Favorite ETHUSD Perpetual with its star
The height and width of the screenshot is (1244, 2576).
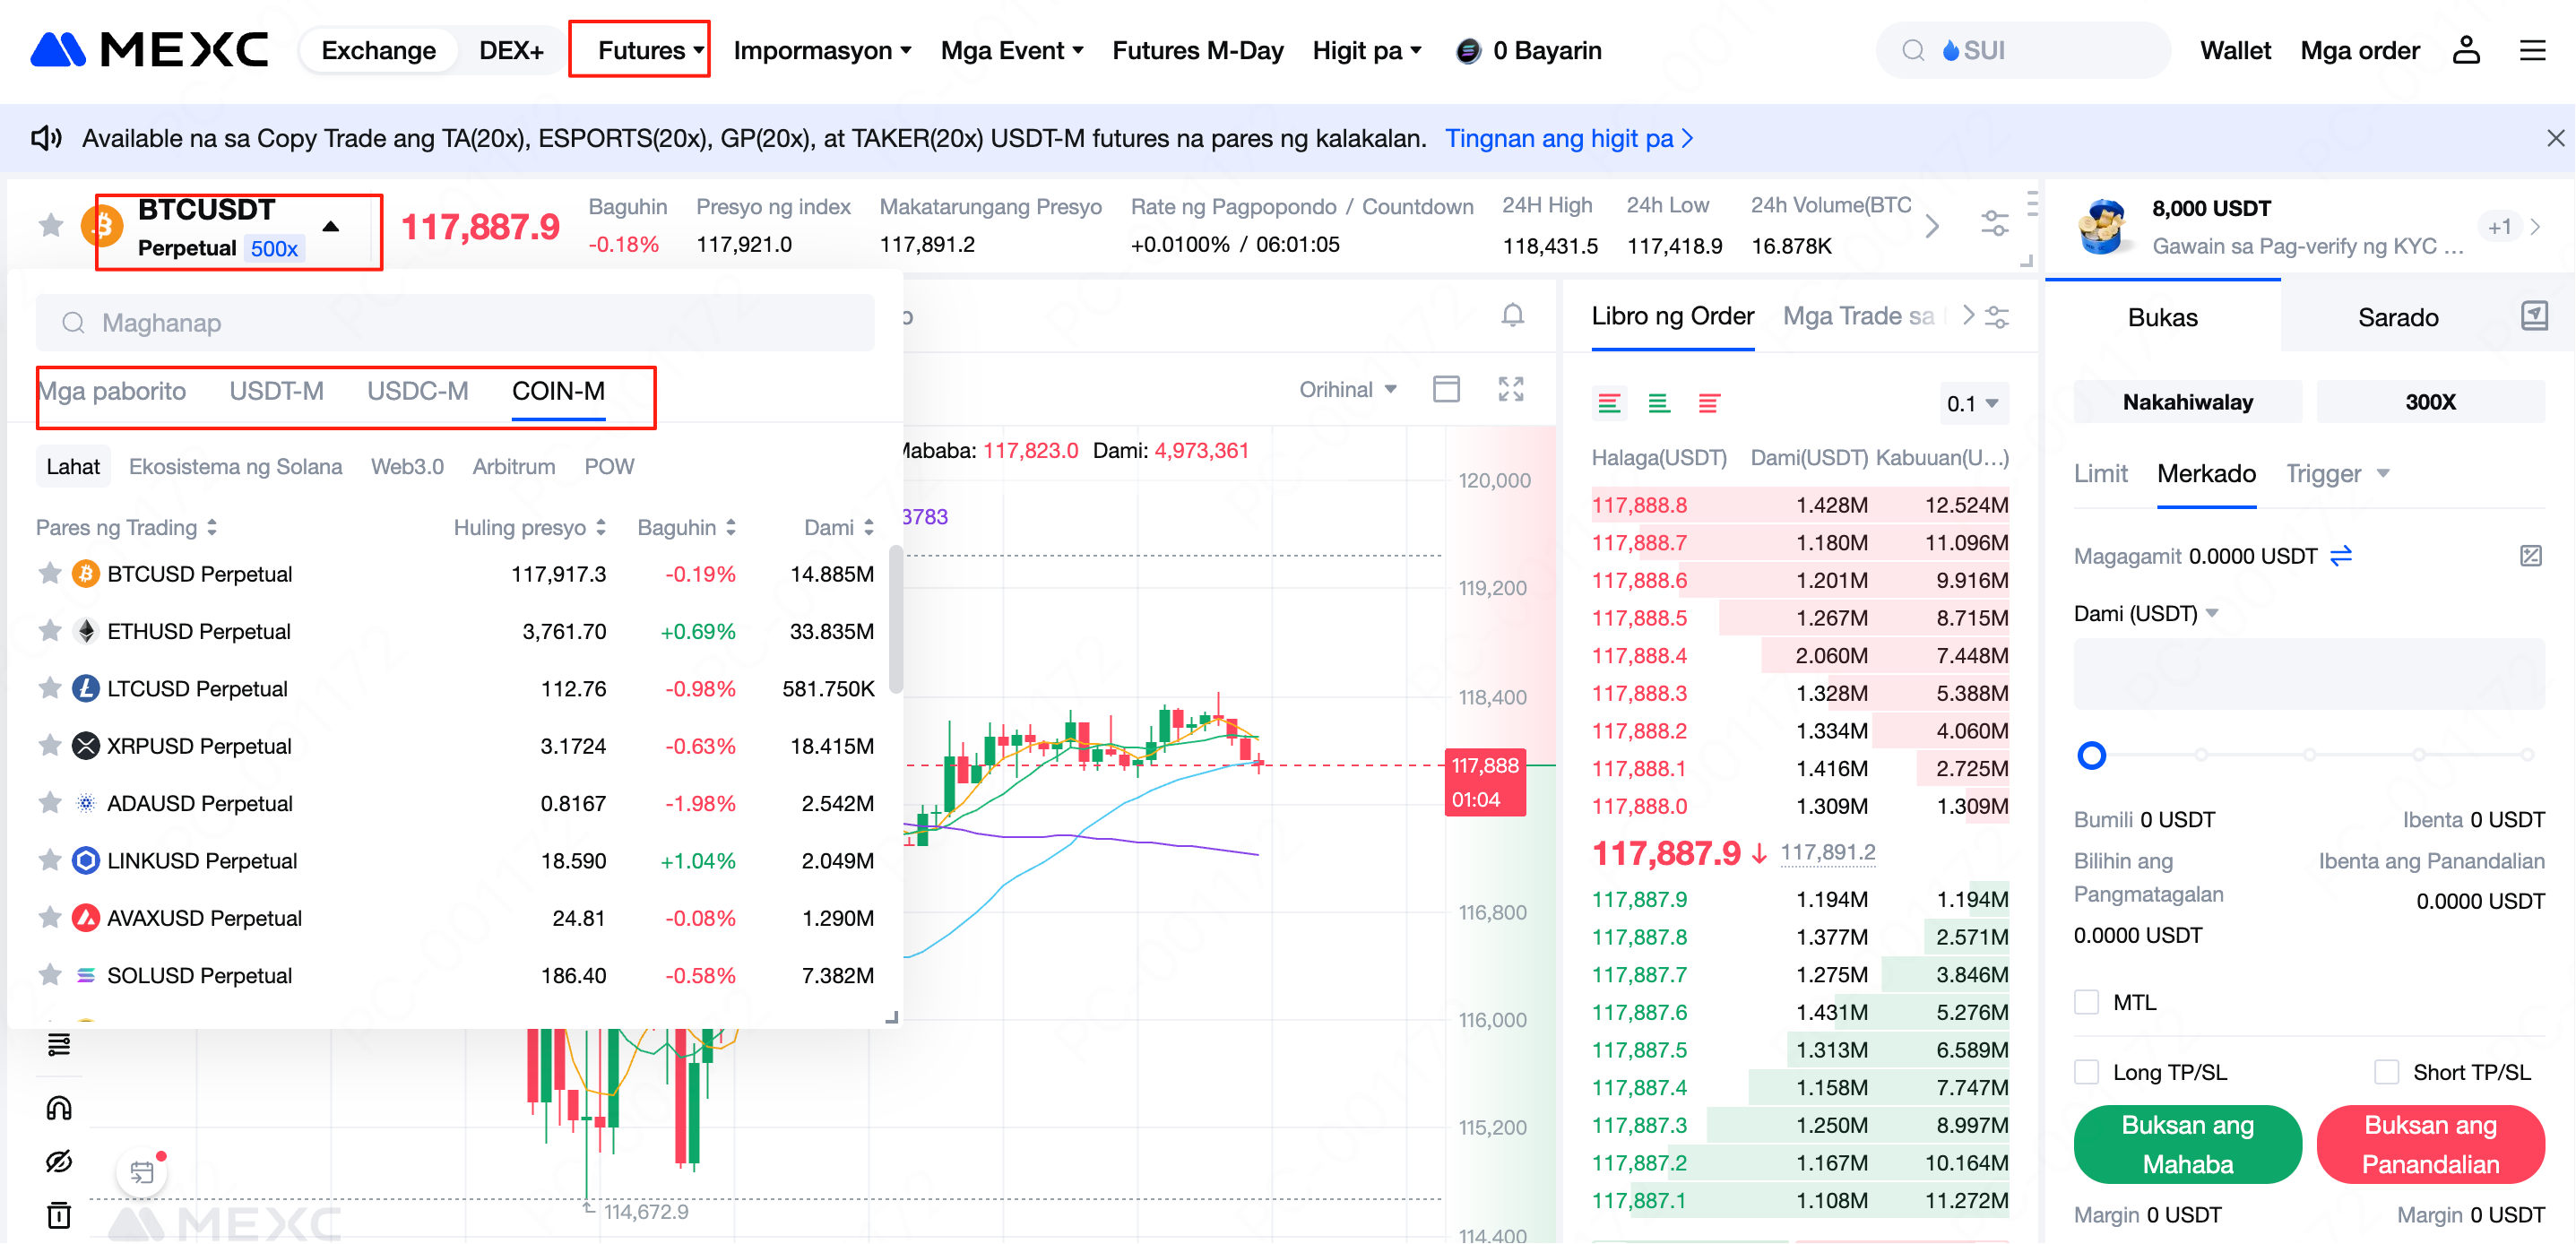point(50,631)
